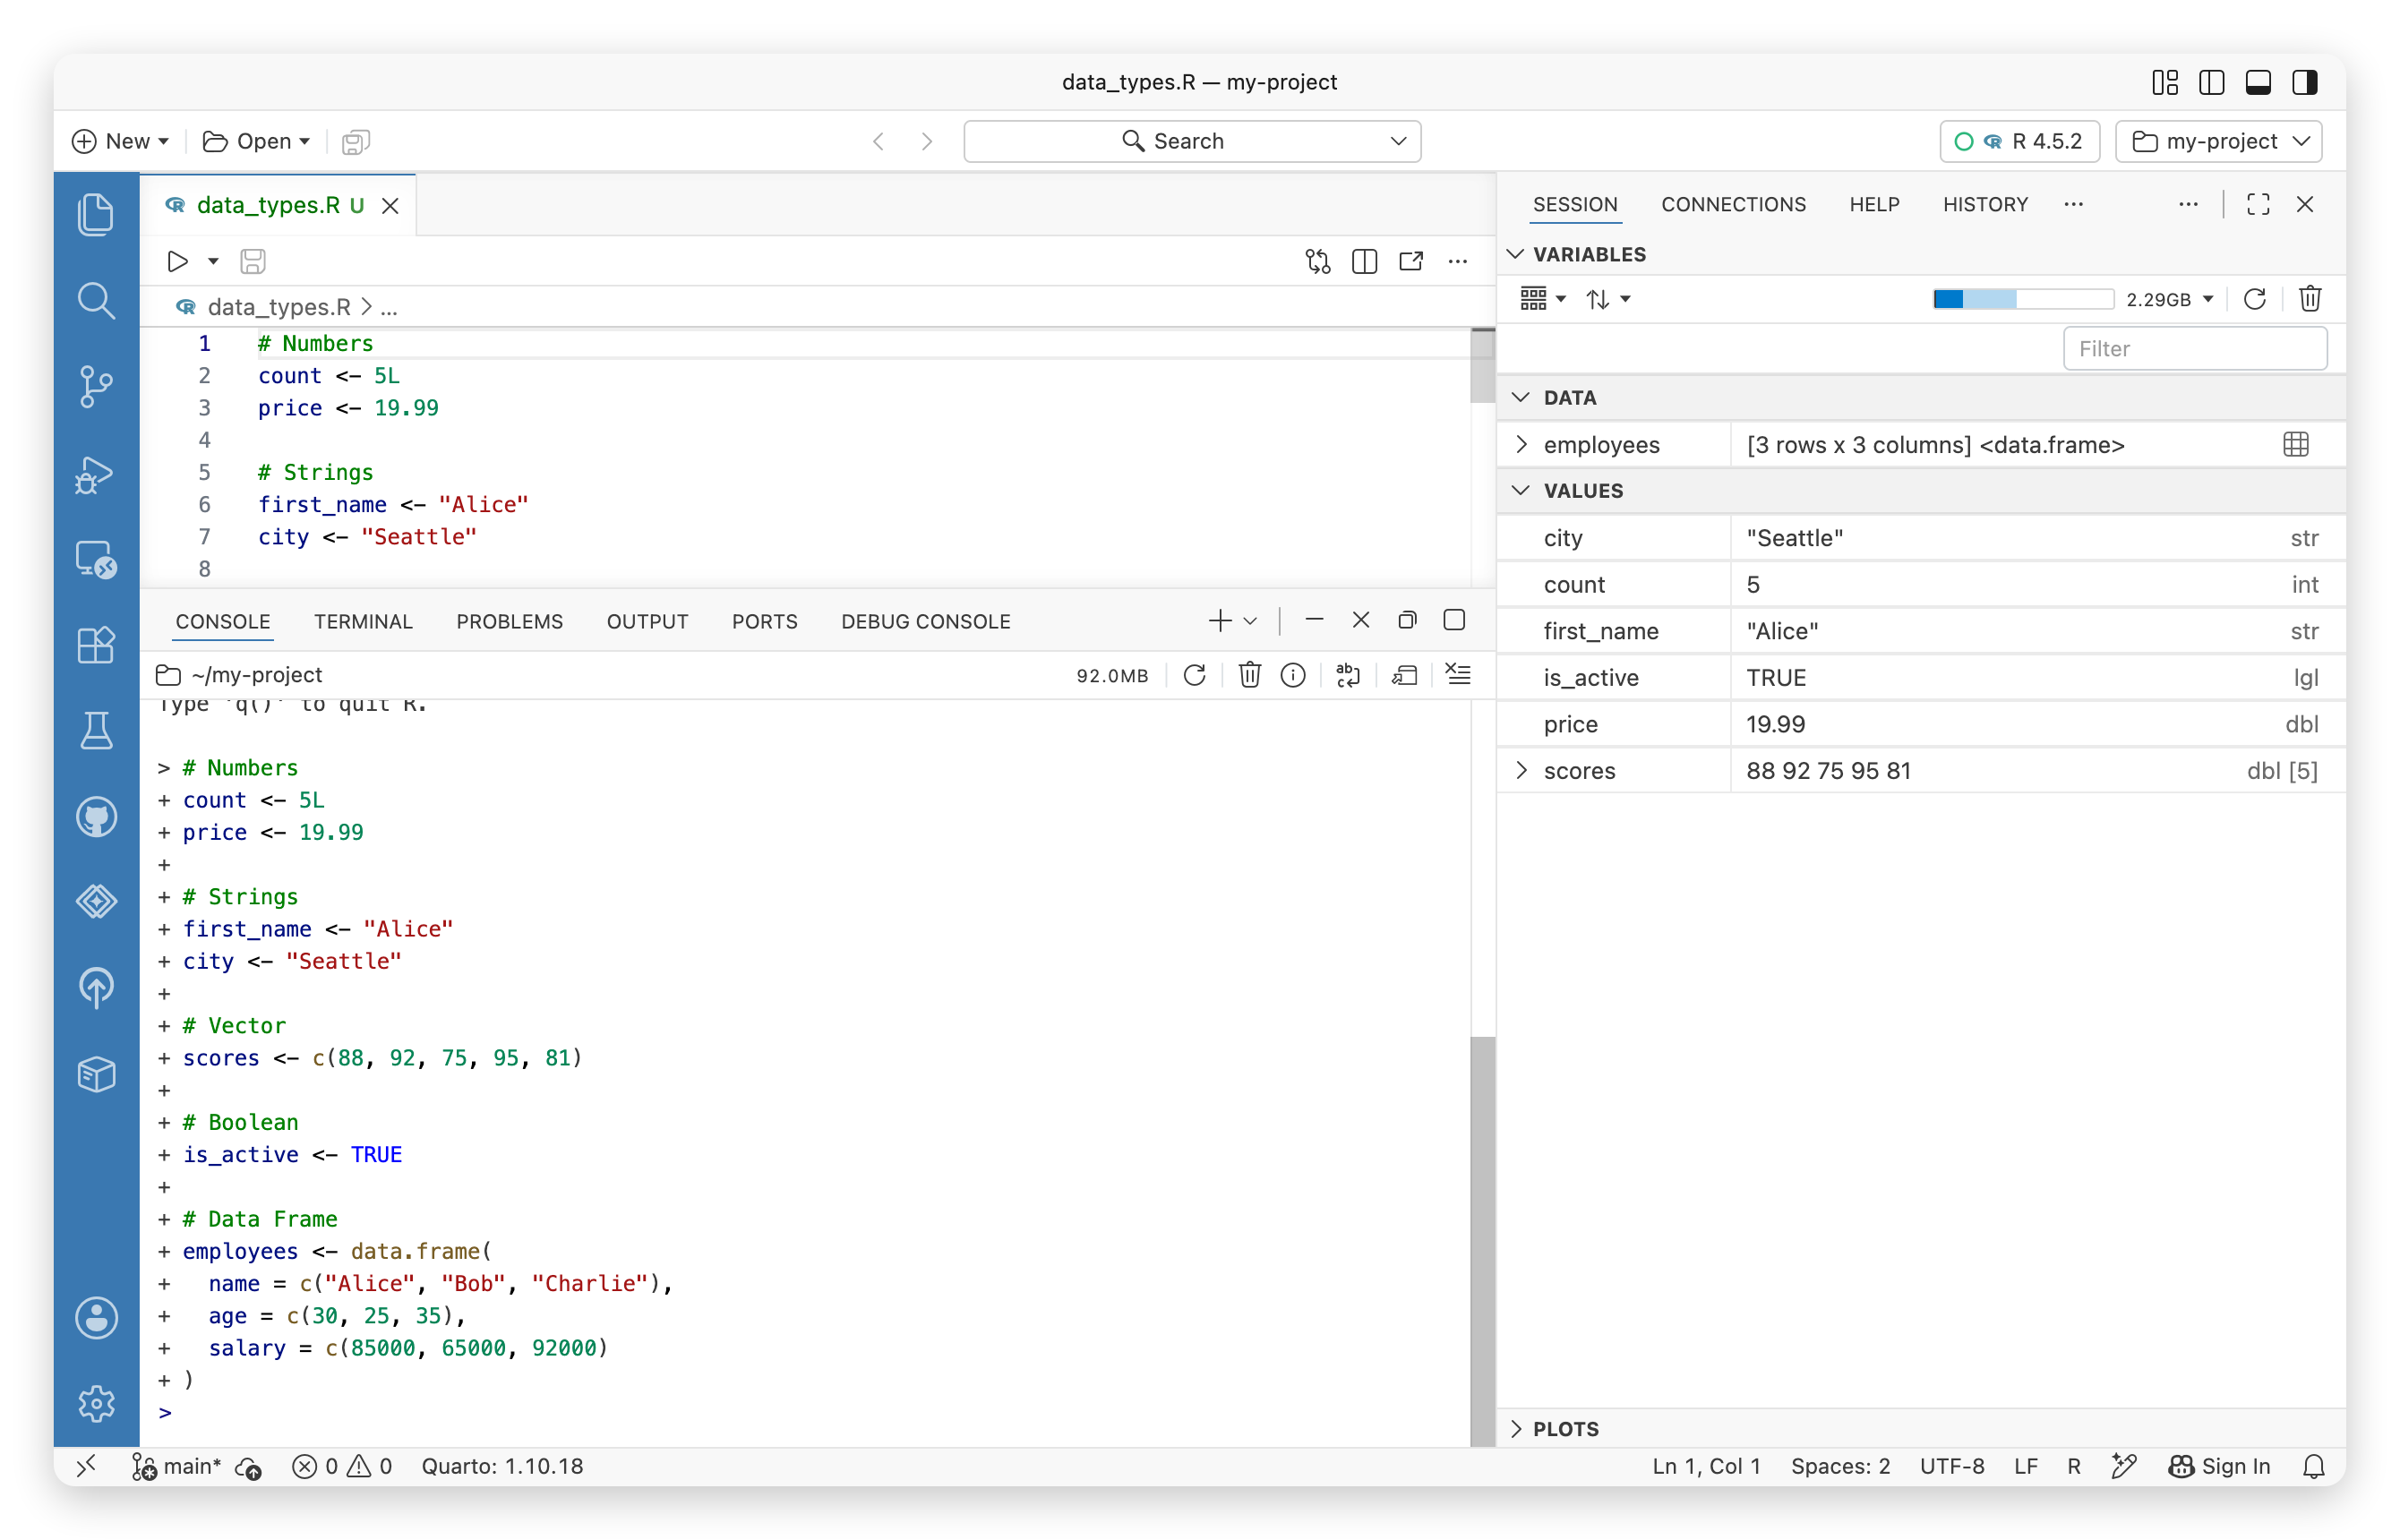Run the R script with play icon
Image resolution: width=2400 pixels, height=1540 pixels.
[x=177, y=261]
